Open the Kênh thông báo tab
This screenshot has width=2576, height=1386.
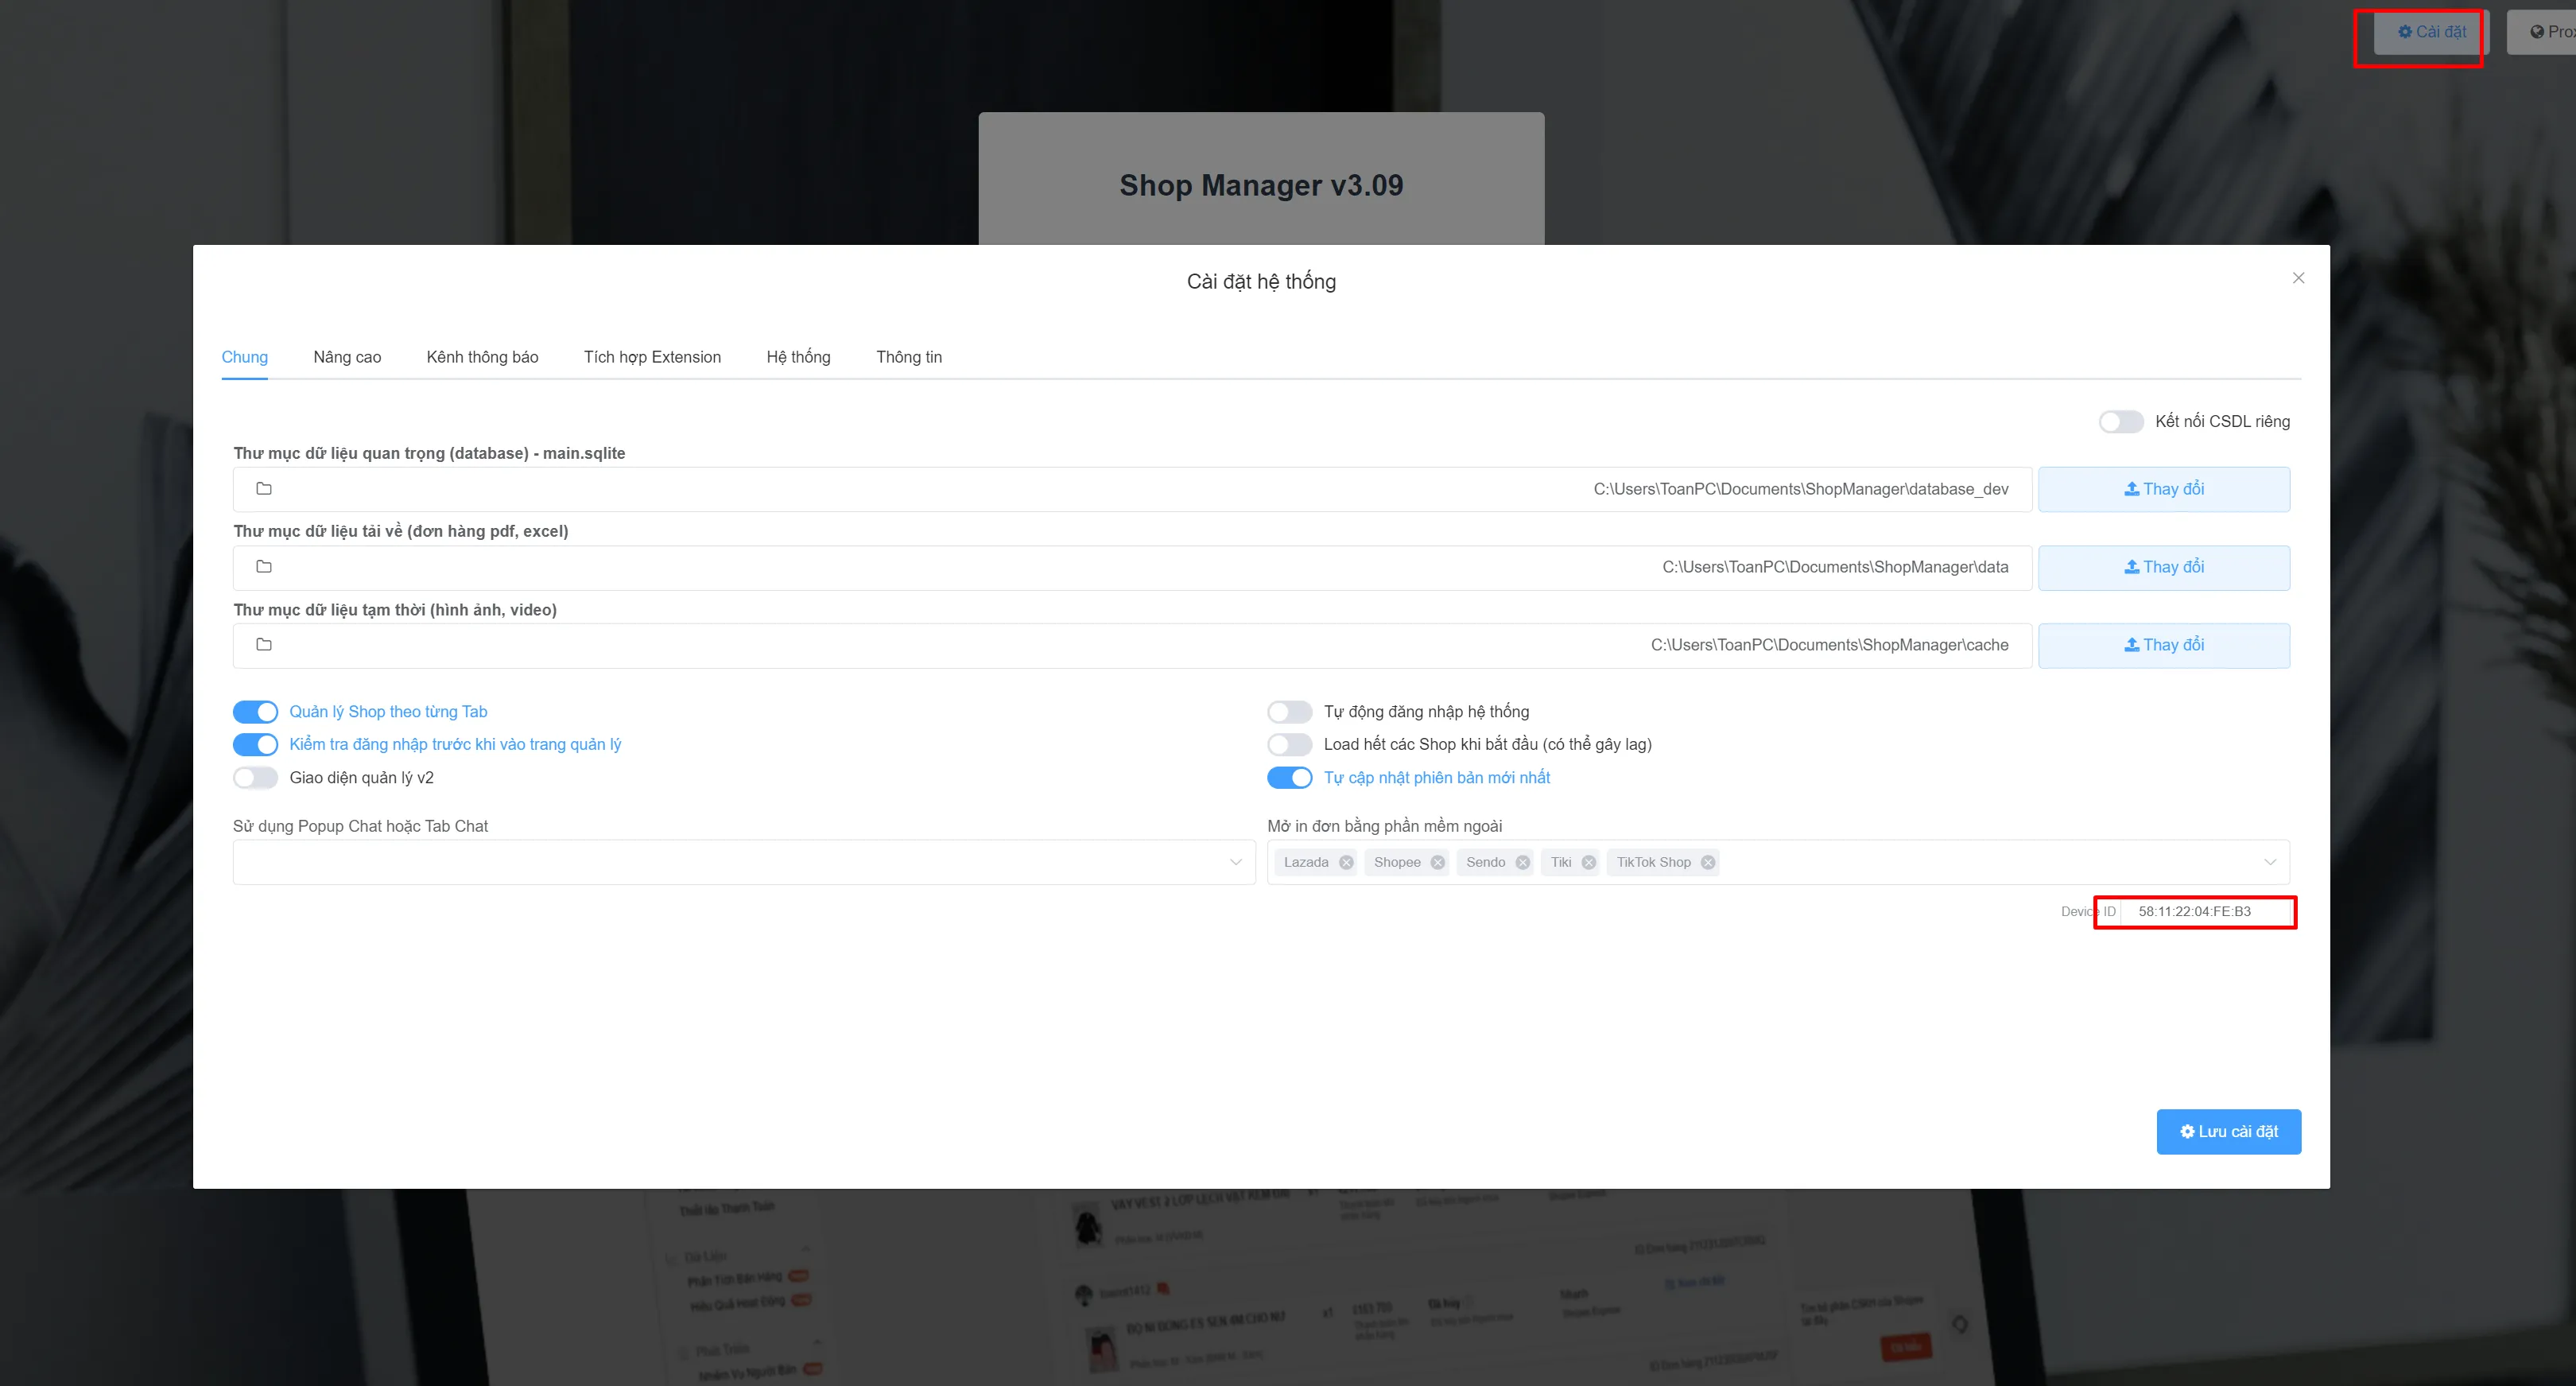pyautogui.click(x=482, y=357)
